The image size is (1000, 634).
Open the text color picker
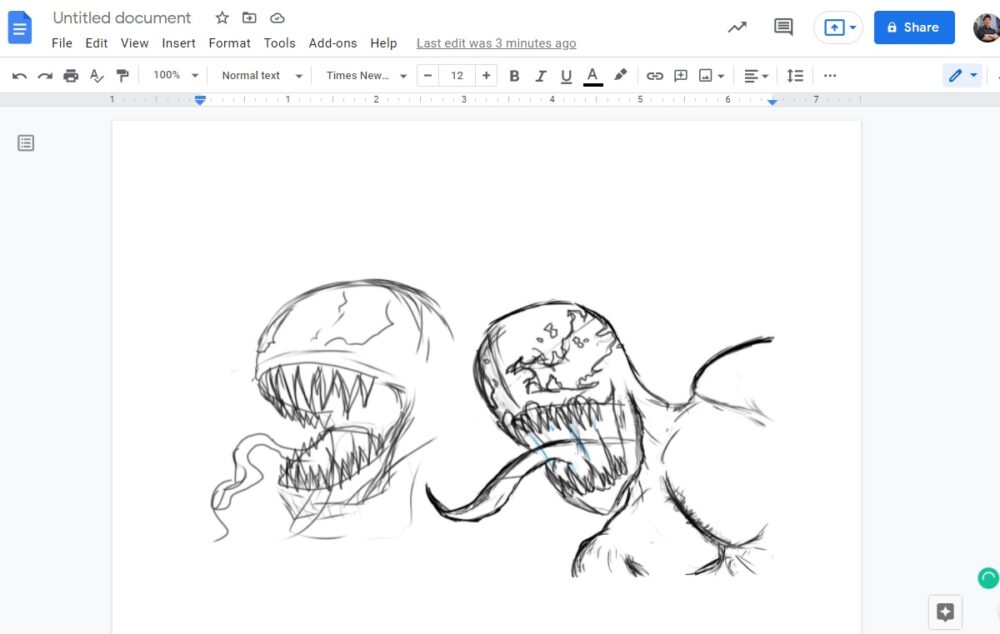(593, 76)
